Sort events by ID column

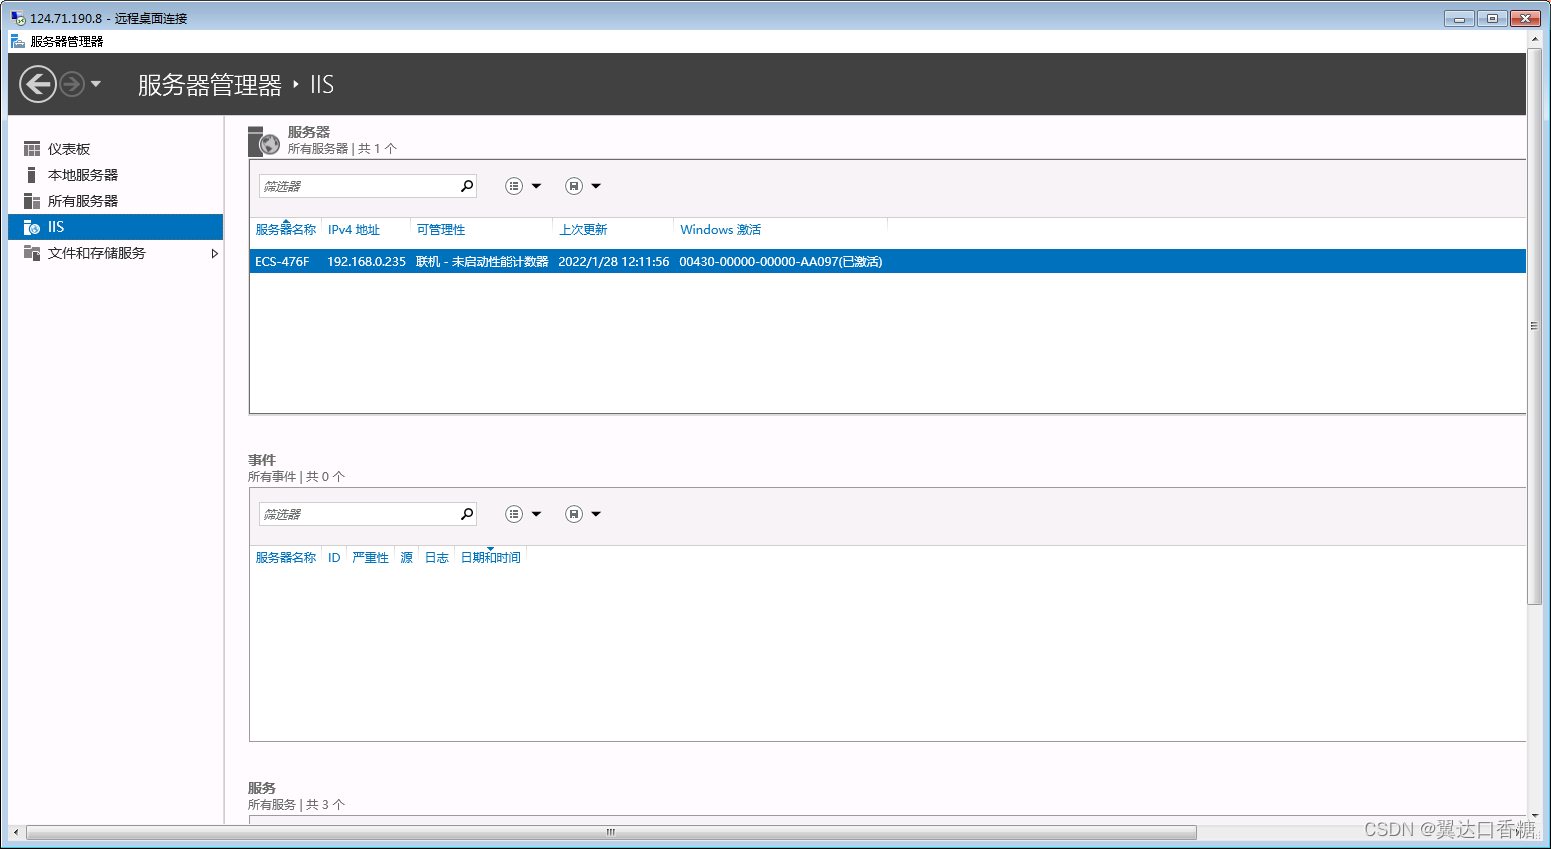click(334, 558)
